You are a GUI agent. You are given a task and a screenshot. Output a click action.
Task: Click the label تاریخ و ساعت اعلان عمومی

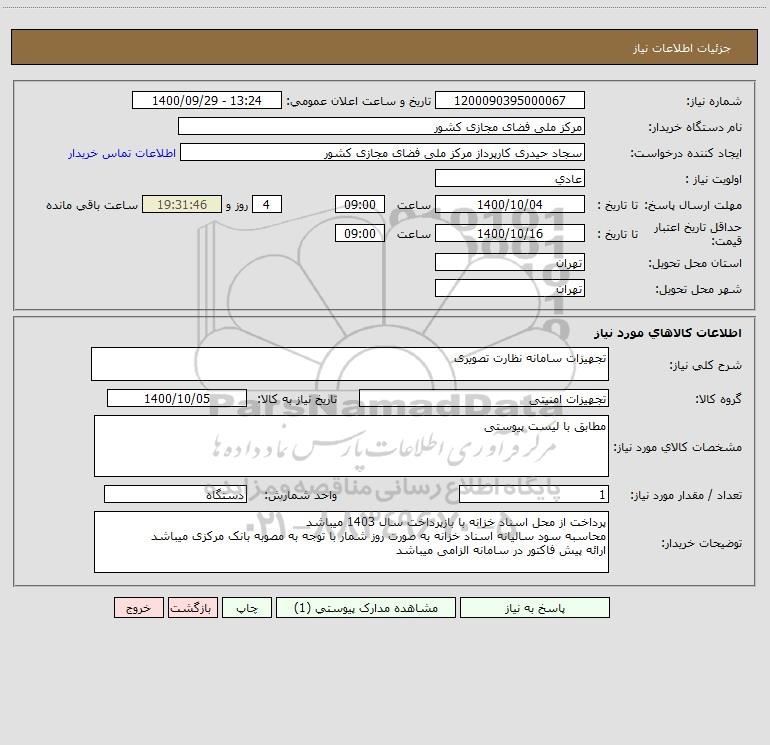[x=359, y=102]
